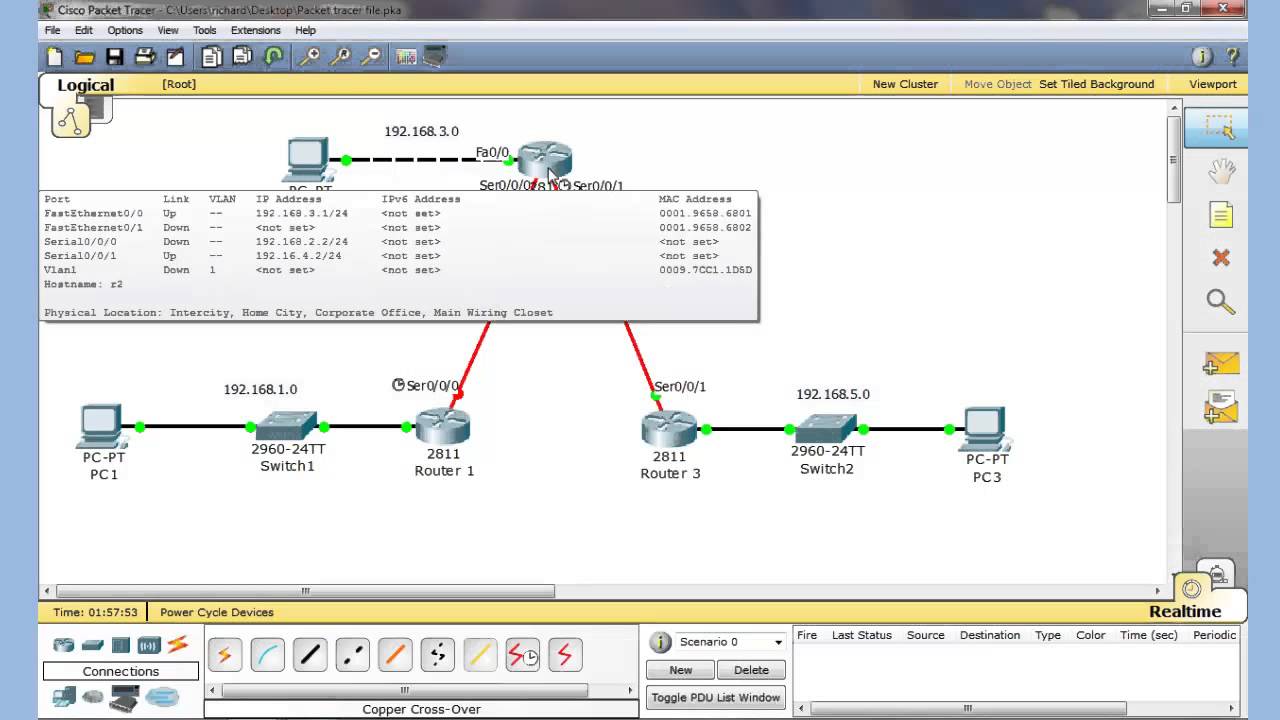Image resolution: width=1280 pixels, height=720 pixels.
Task: Click PC3 device in workspace
Action: click(985, 430)
